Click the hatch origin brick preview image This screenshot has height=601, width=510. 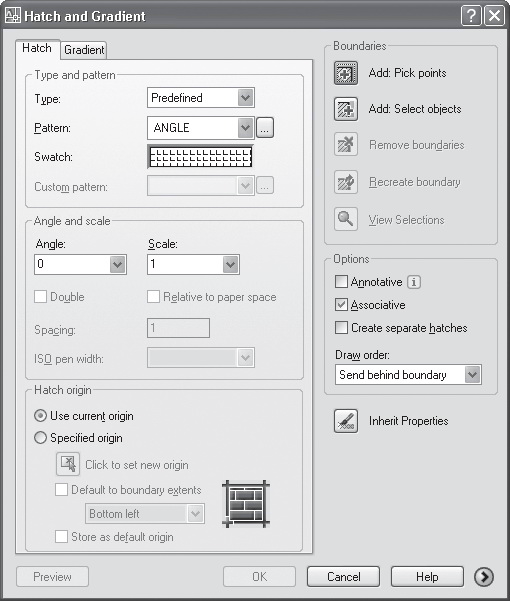tap(246, 504)
